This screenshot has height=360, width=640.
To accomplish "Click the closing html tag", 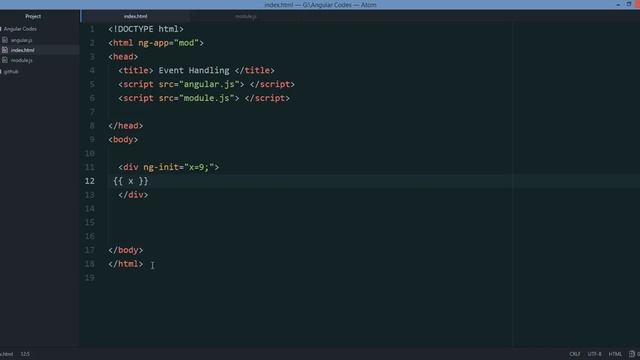I will pos(126,264).
